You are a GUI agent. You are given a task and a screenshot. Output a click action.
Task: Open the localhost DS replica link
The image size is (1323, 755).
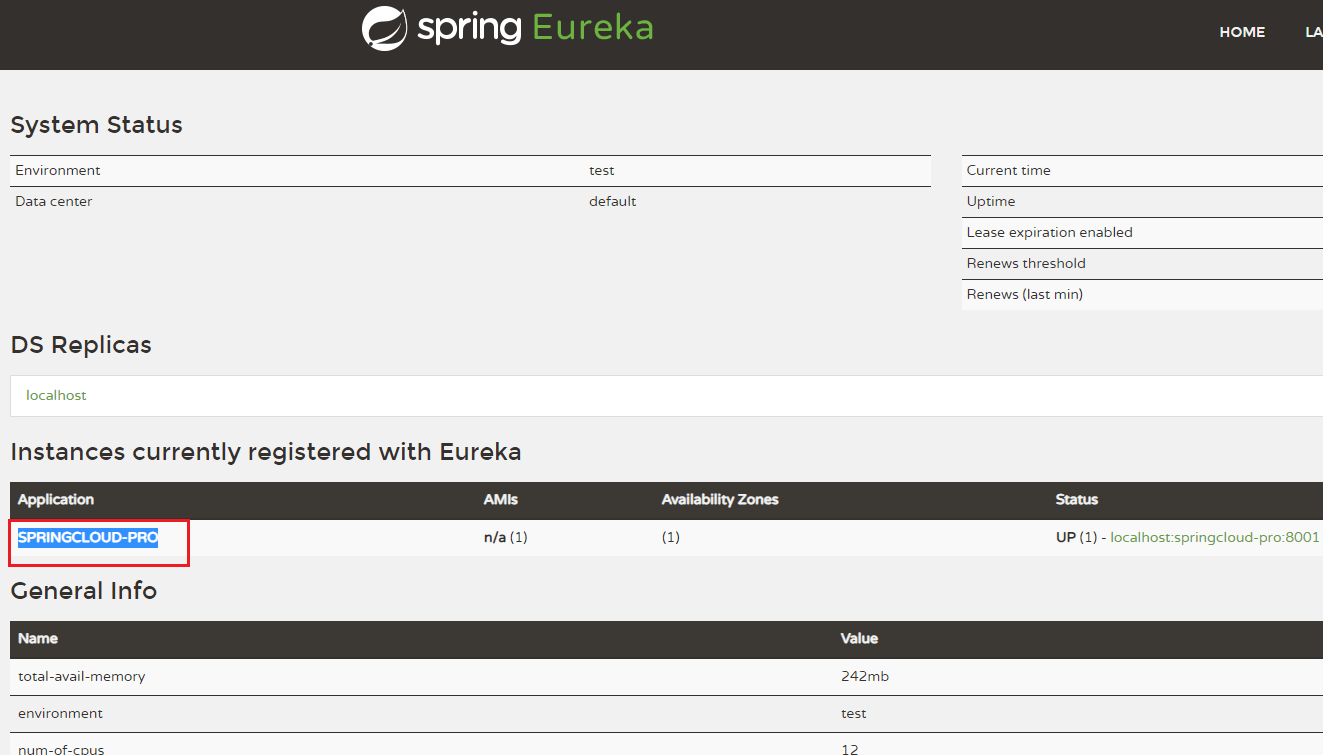tap(56, 395)
